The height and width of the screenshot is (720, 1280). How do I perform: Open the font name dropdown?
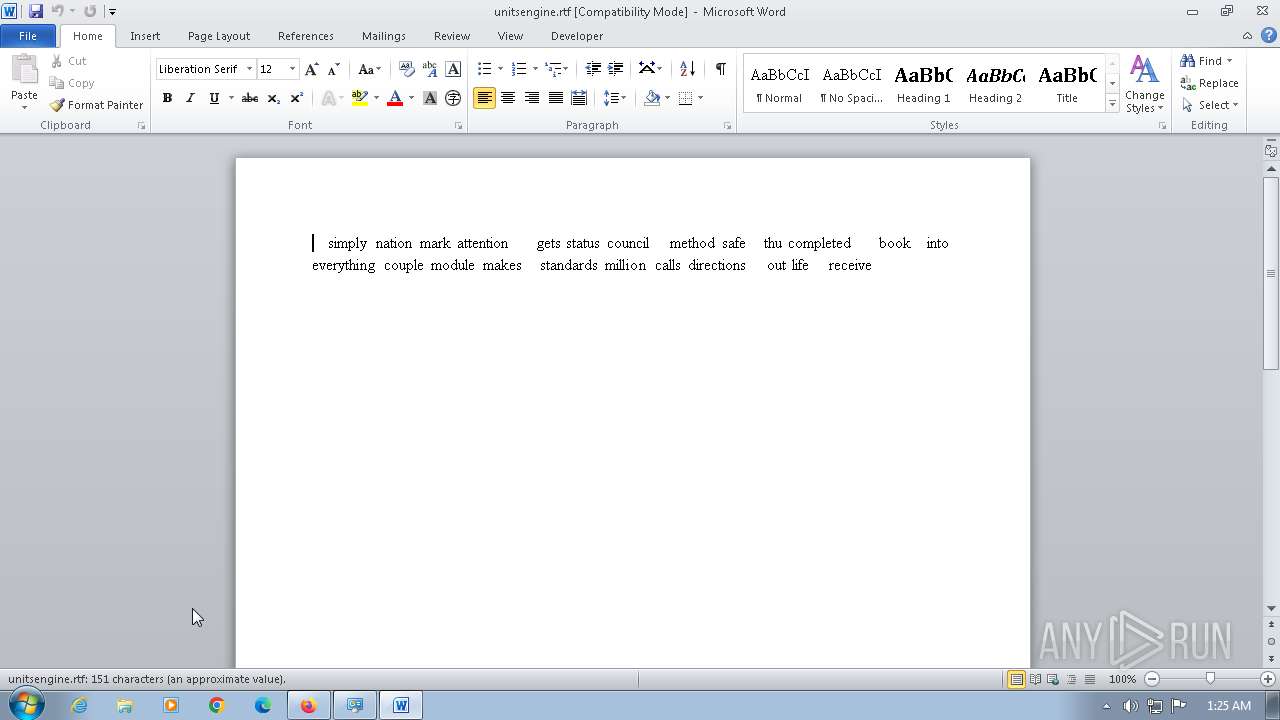coord(249,69)
